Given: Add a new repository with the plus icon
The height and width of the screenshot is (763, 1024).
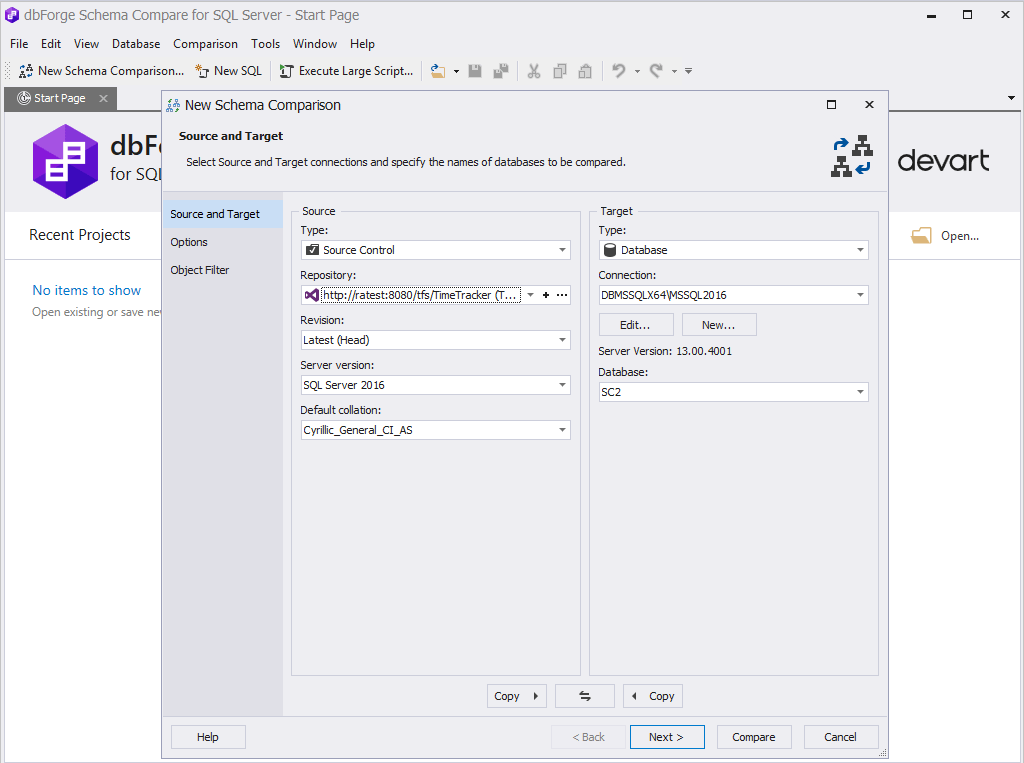Looking at the screenshot, I should (x=546, y=295).
